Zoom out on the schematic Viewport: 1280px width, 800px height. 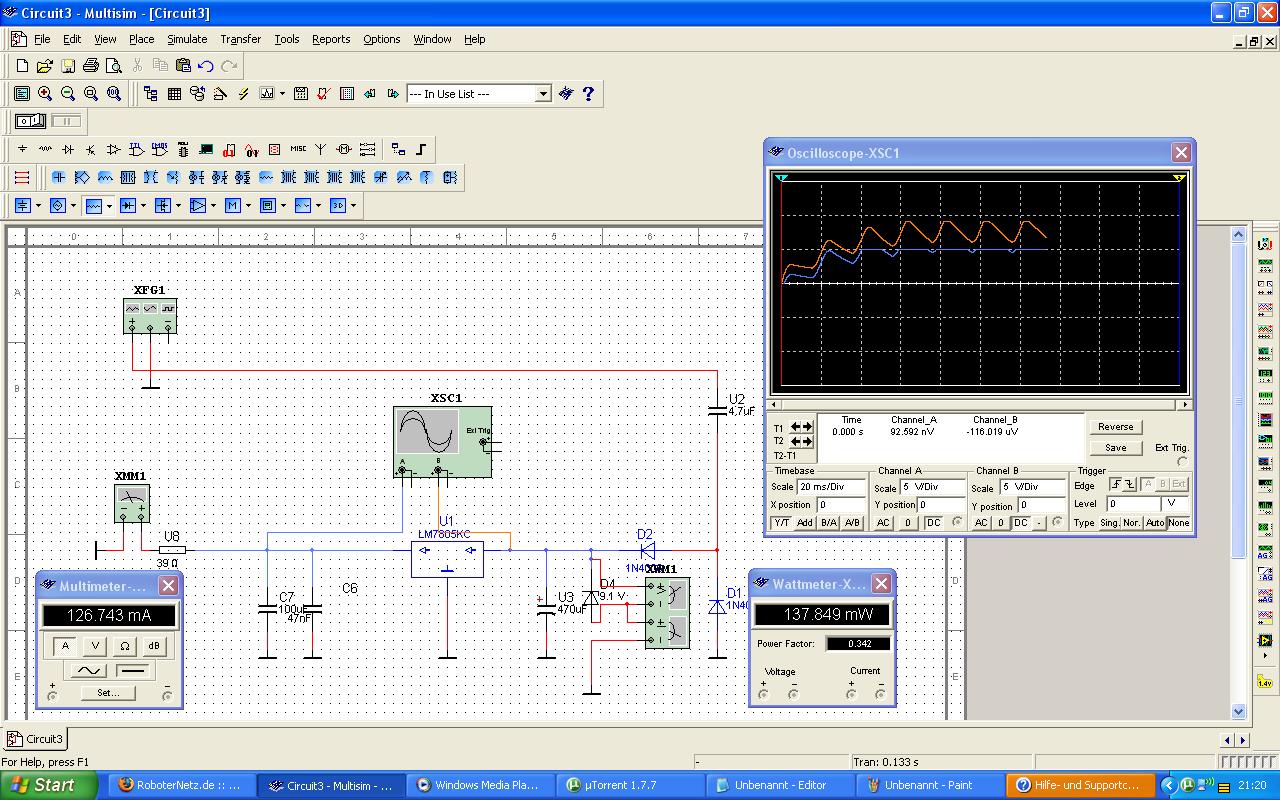(68, 93)
